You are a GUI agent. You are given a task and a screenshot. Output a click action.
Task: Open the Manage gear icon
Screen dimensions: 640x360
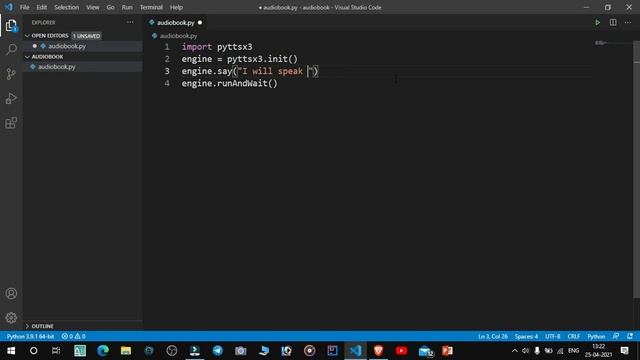coord(11,318)
